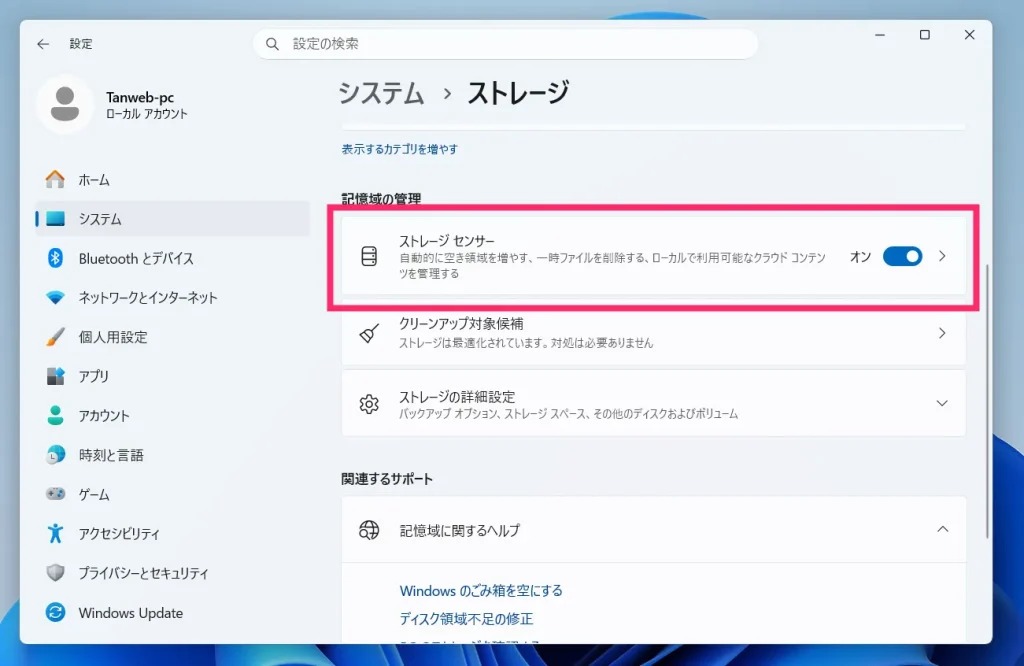
Task: Click the gaming controller icon
Action: pos(56,494)
